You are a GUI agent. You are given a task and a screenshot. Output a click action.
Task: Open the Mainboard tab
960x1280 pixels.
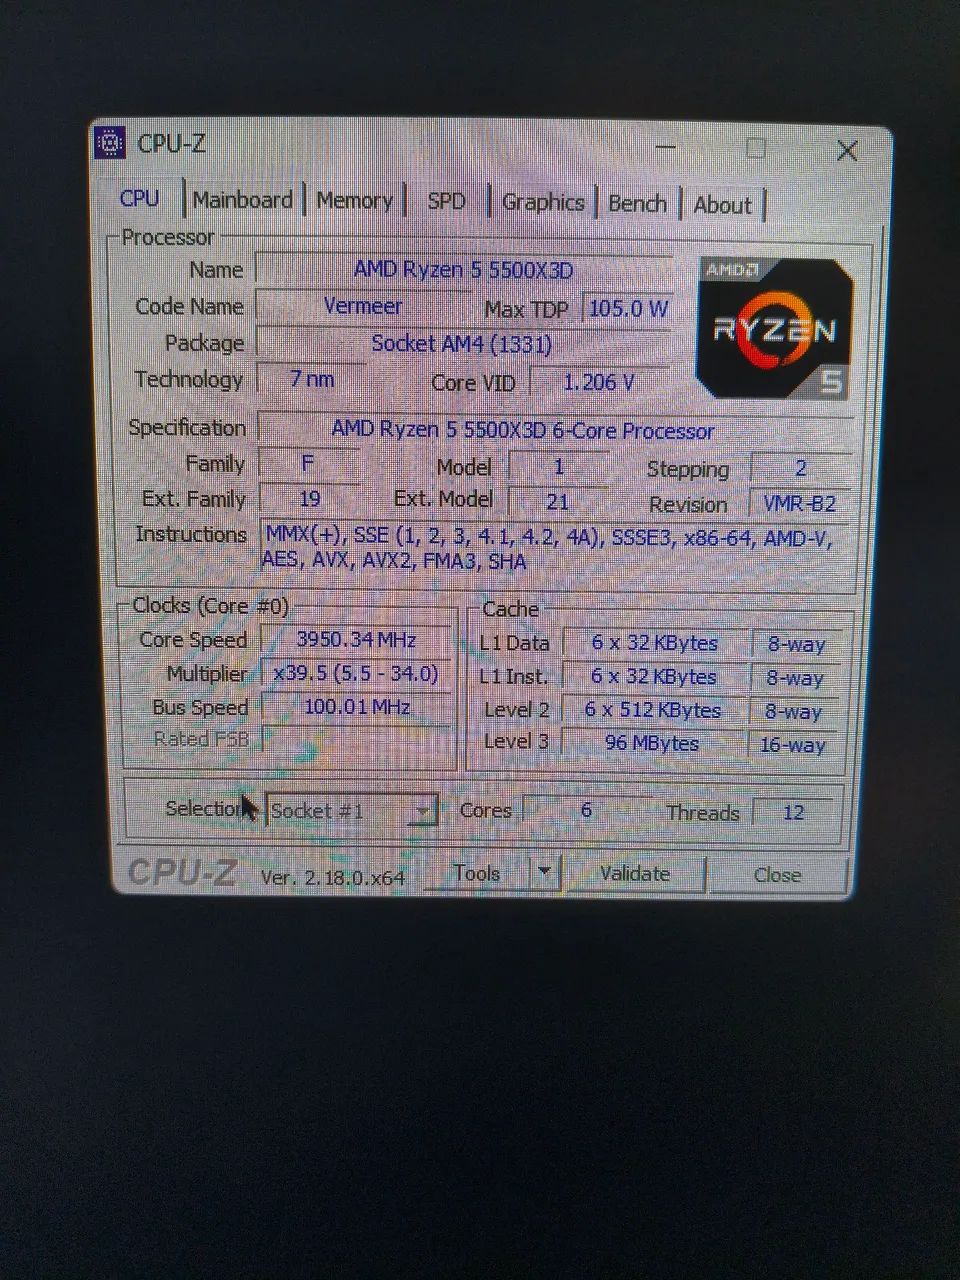pos(242,200)
